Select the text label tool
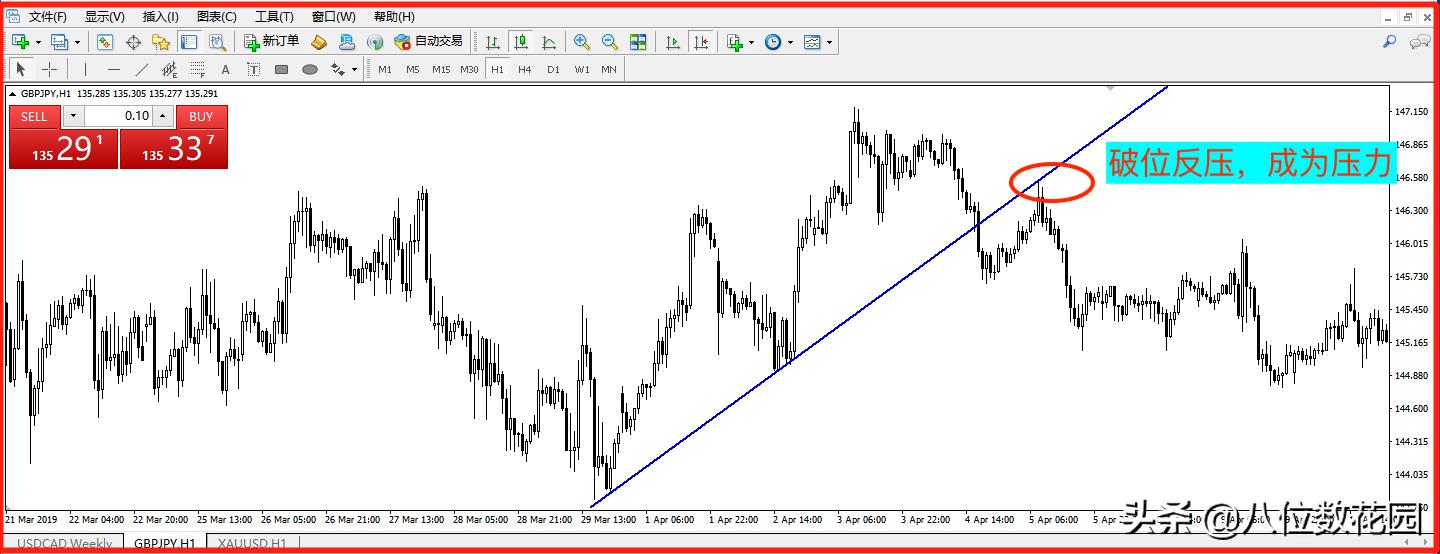The width and height of the screenshot is (1440, 554). point(253,69)
